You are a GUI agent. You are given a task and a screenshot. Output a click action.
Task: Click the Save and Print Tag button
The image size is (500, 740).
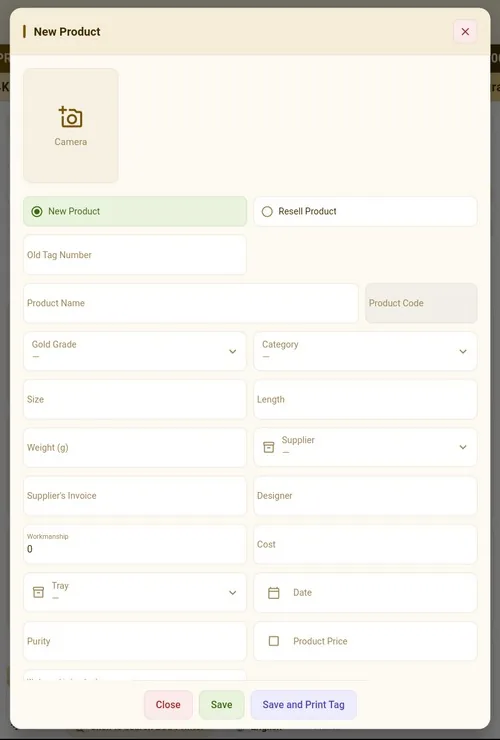click(304, 705)
